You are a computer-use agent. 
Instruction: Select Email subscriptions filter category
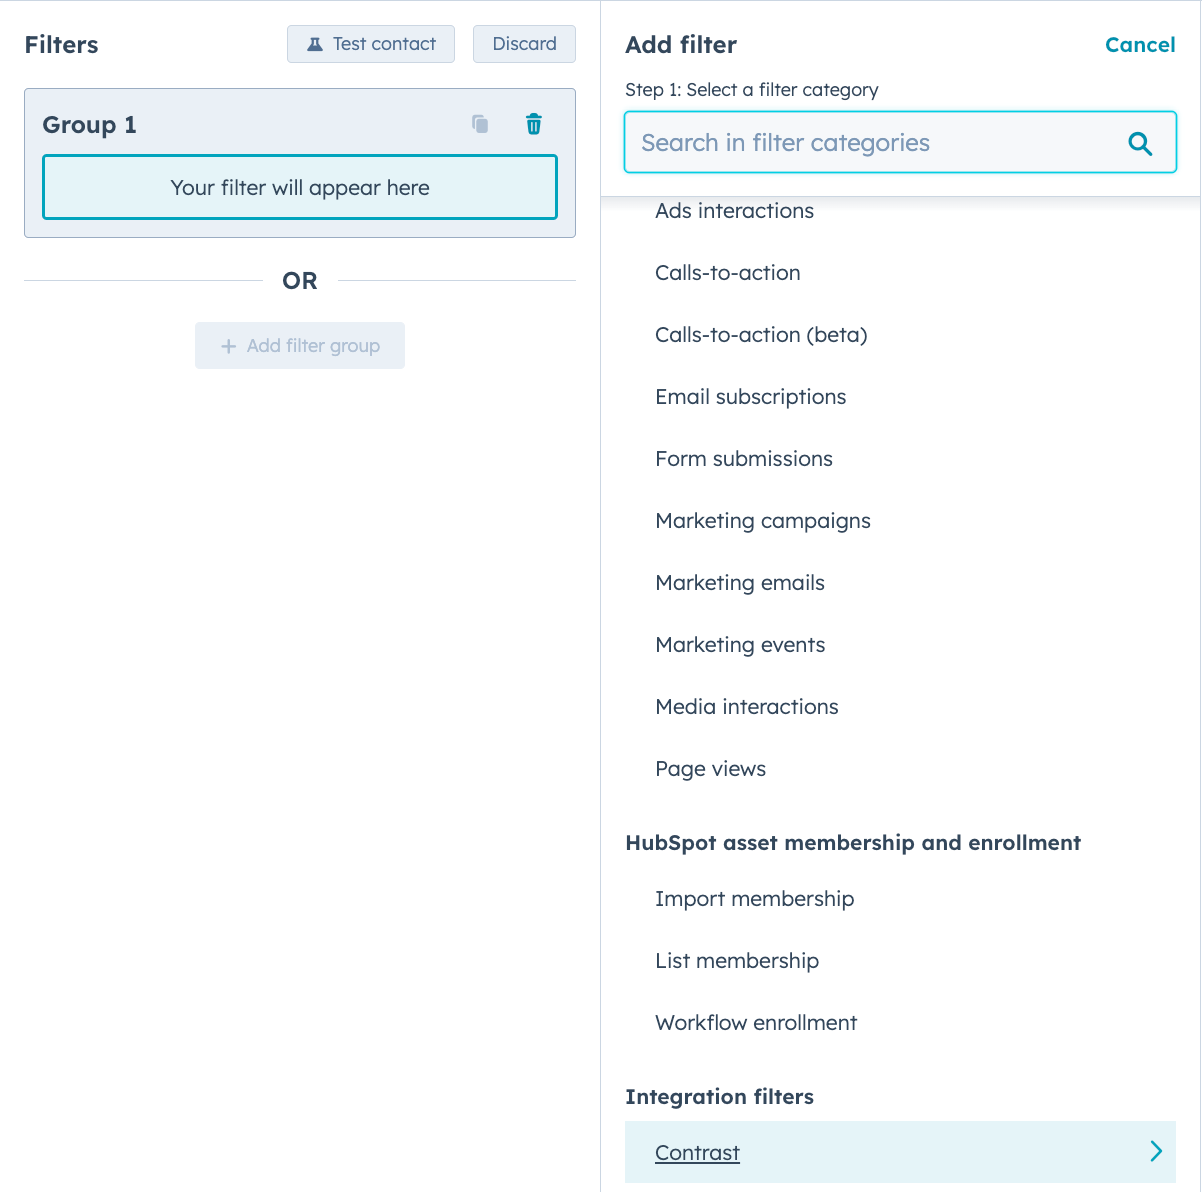click(x=750, y=397)
